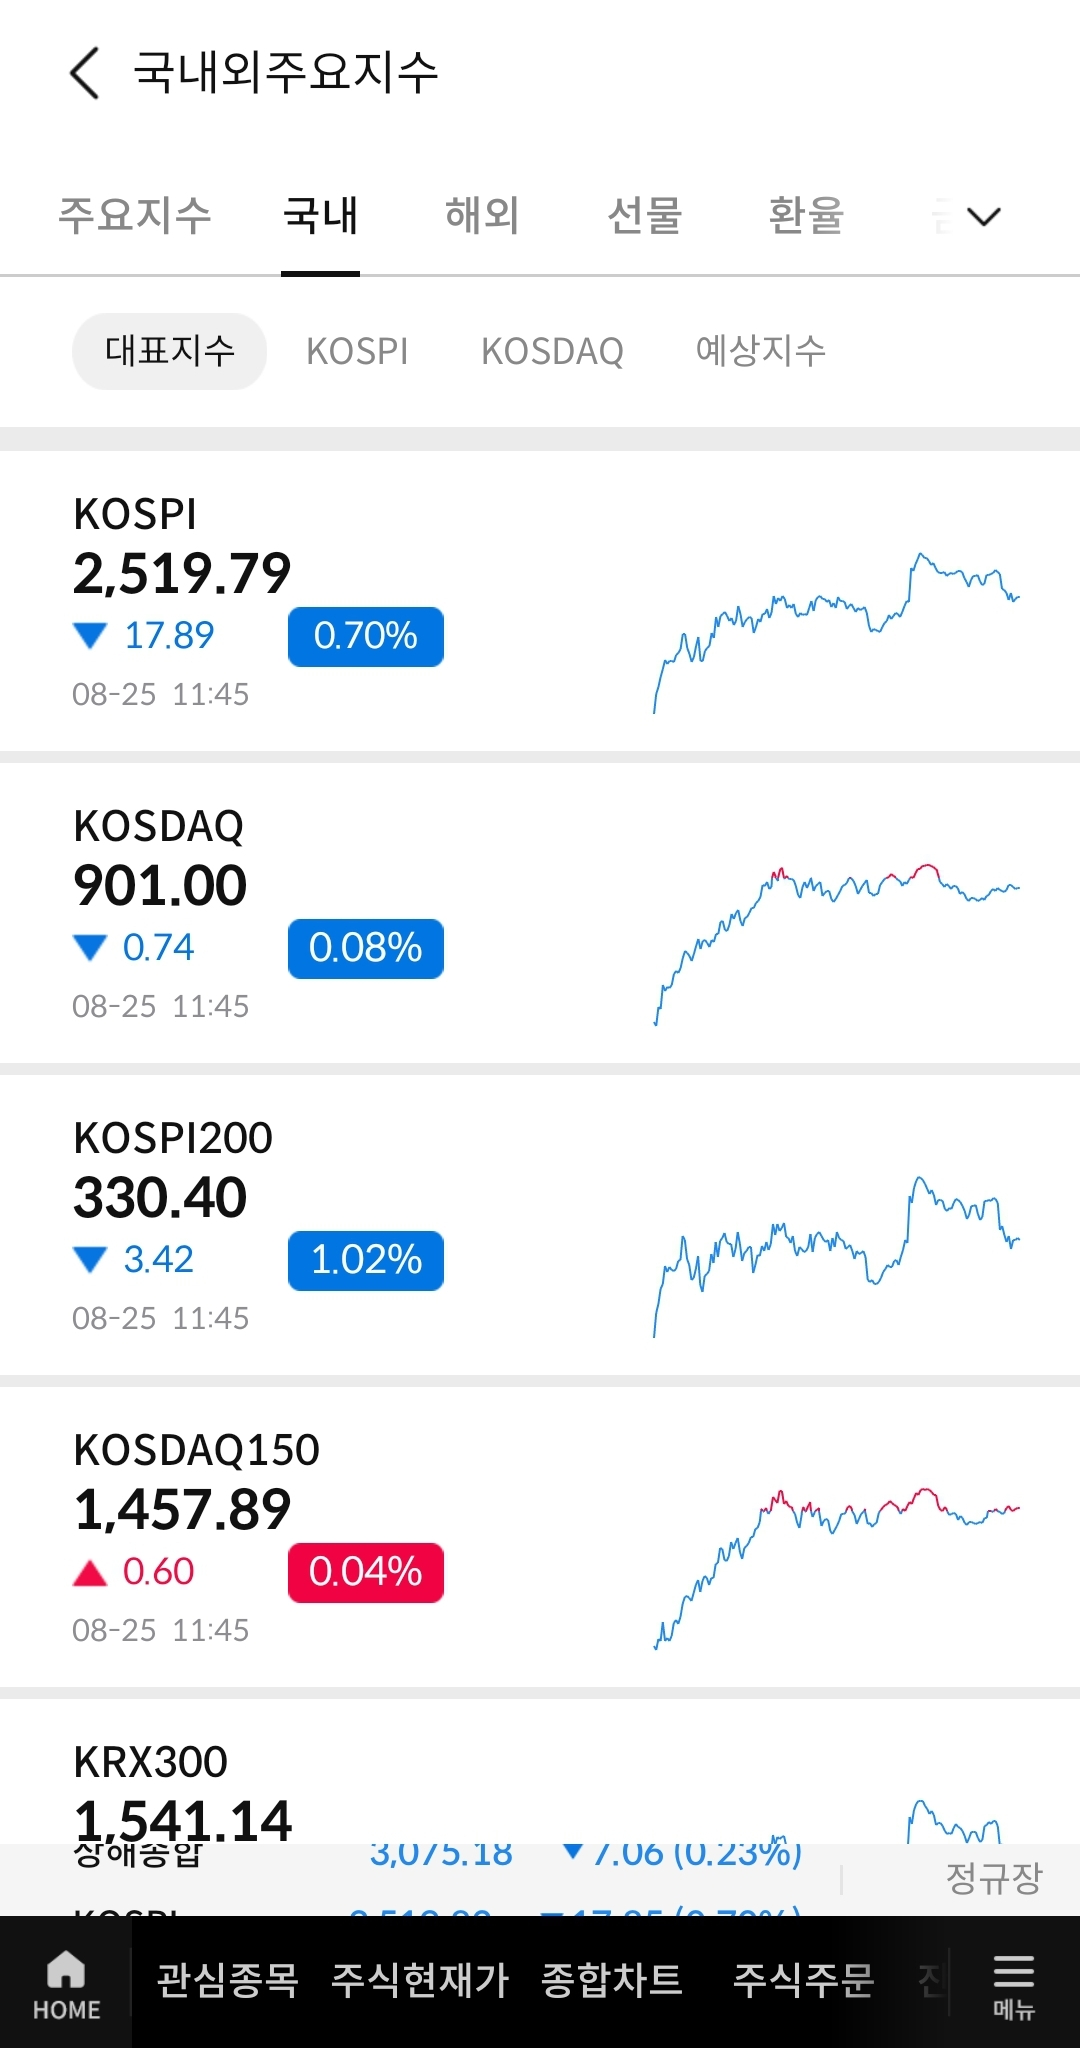The image size is (1080, 2048).
Task: Go to 관심종목 in bottom bar
Action: 228,1981
